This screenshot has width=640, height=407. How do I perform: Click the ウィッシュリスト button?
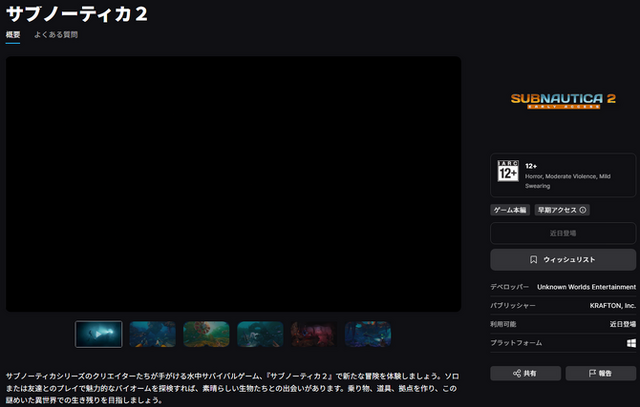(563, 260)
